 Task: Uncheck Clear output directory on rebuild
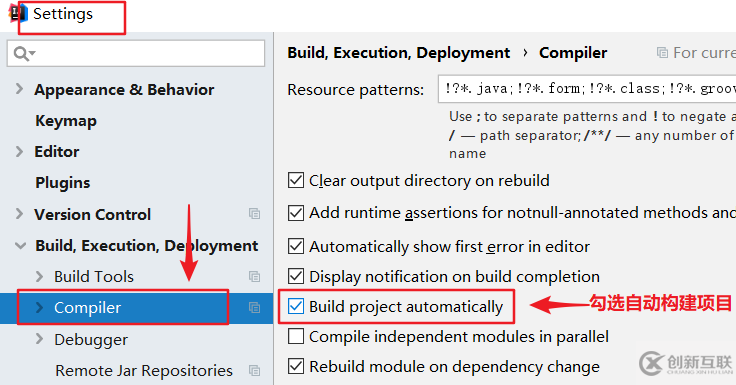(296, 180)
